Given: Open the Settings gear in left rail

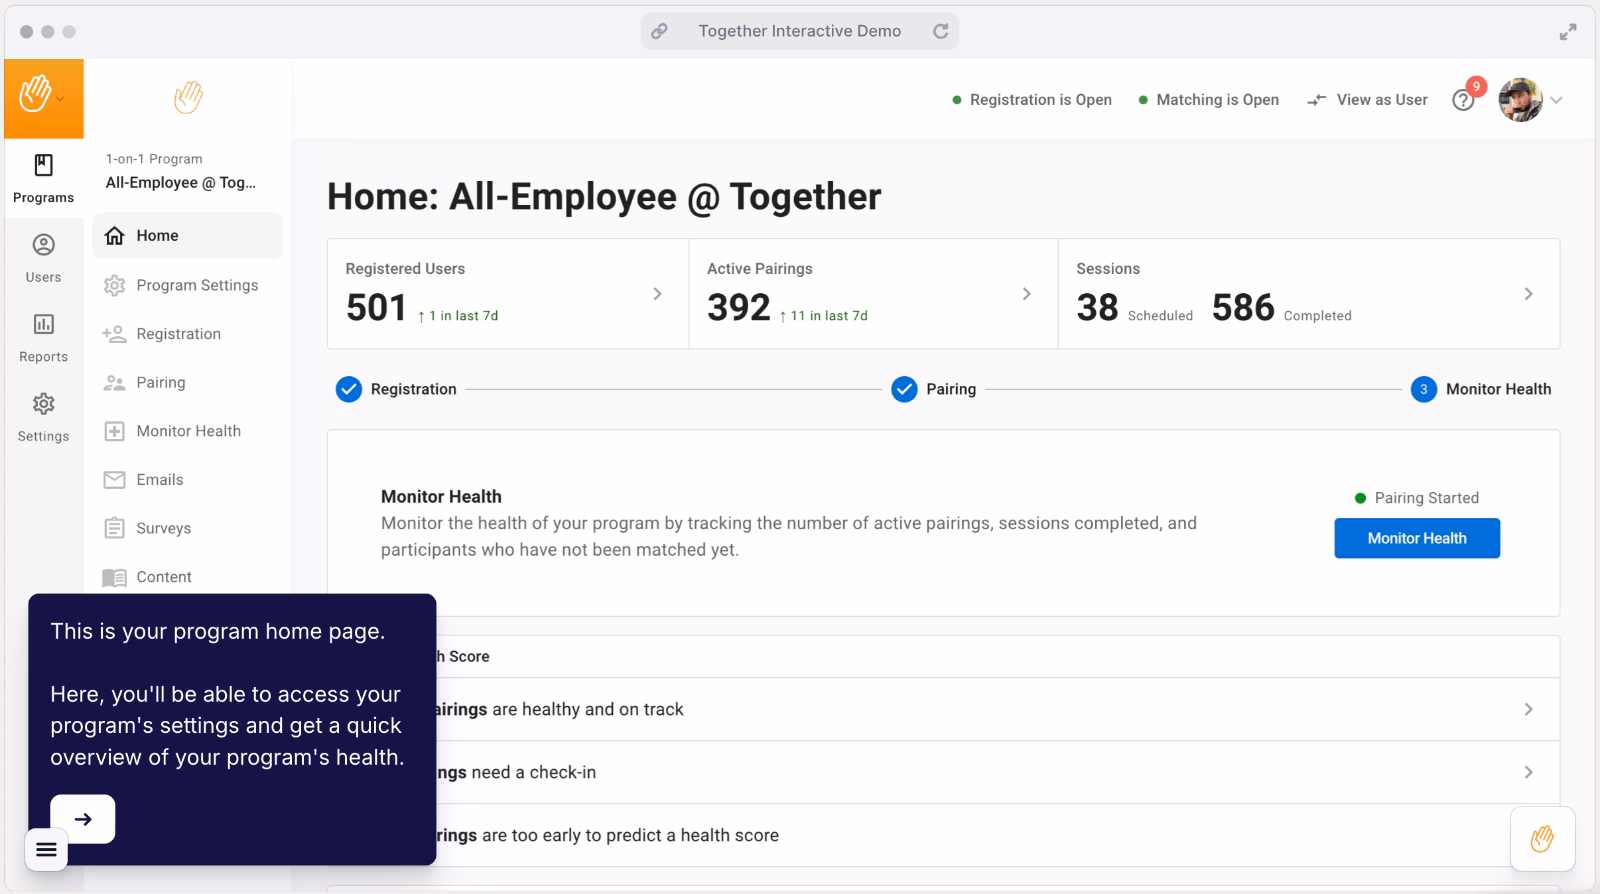Looking at the screenshot, I should [x=43, y=404].
